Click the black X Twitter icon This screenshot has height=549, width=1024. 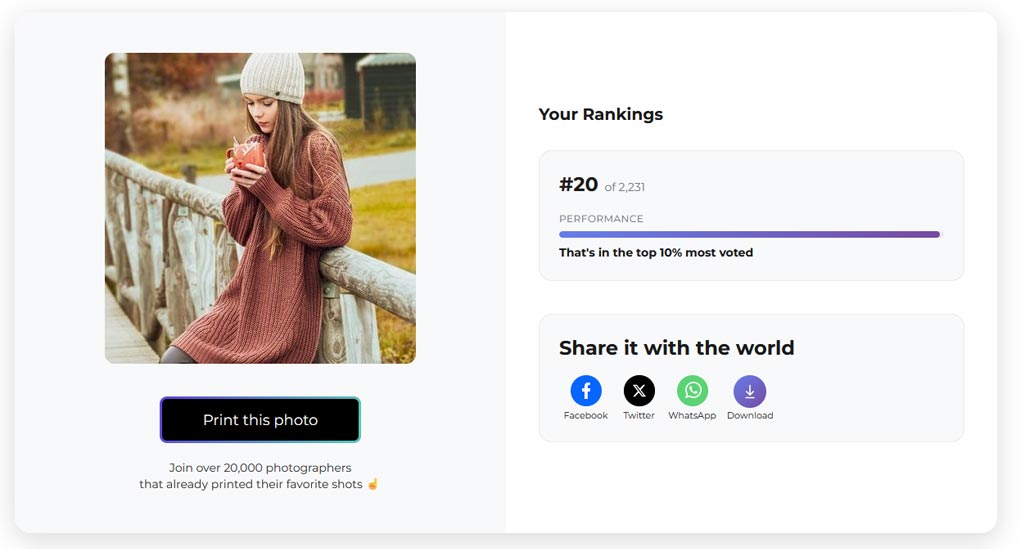(639, 391)
